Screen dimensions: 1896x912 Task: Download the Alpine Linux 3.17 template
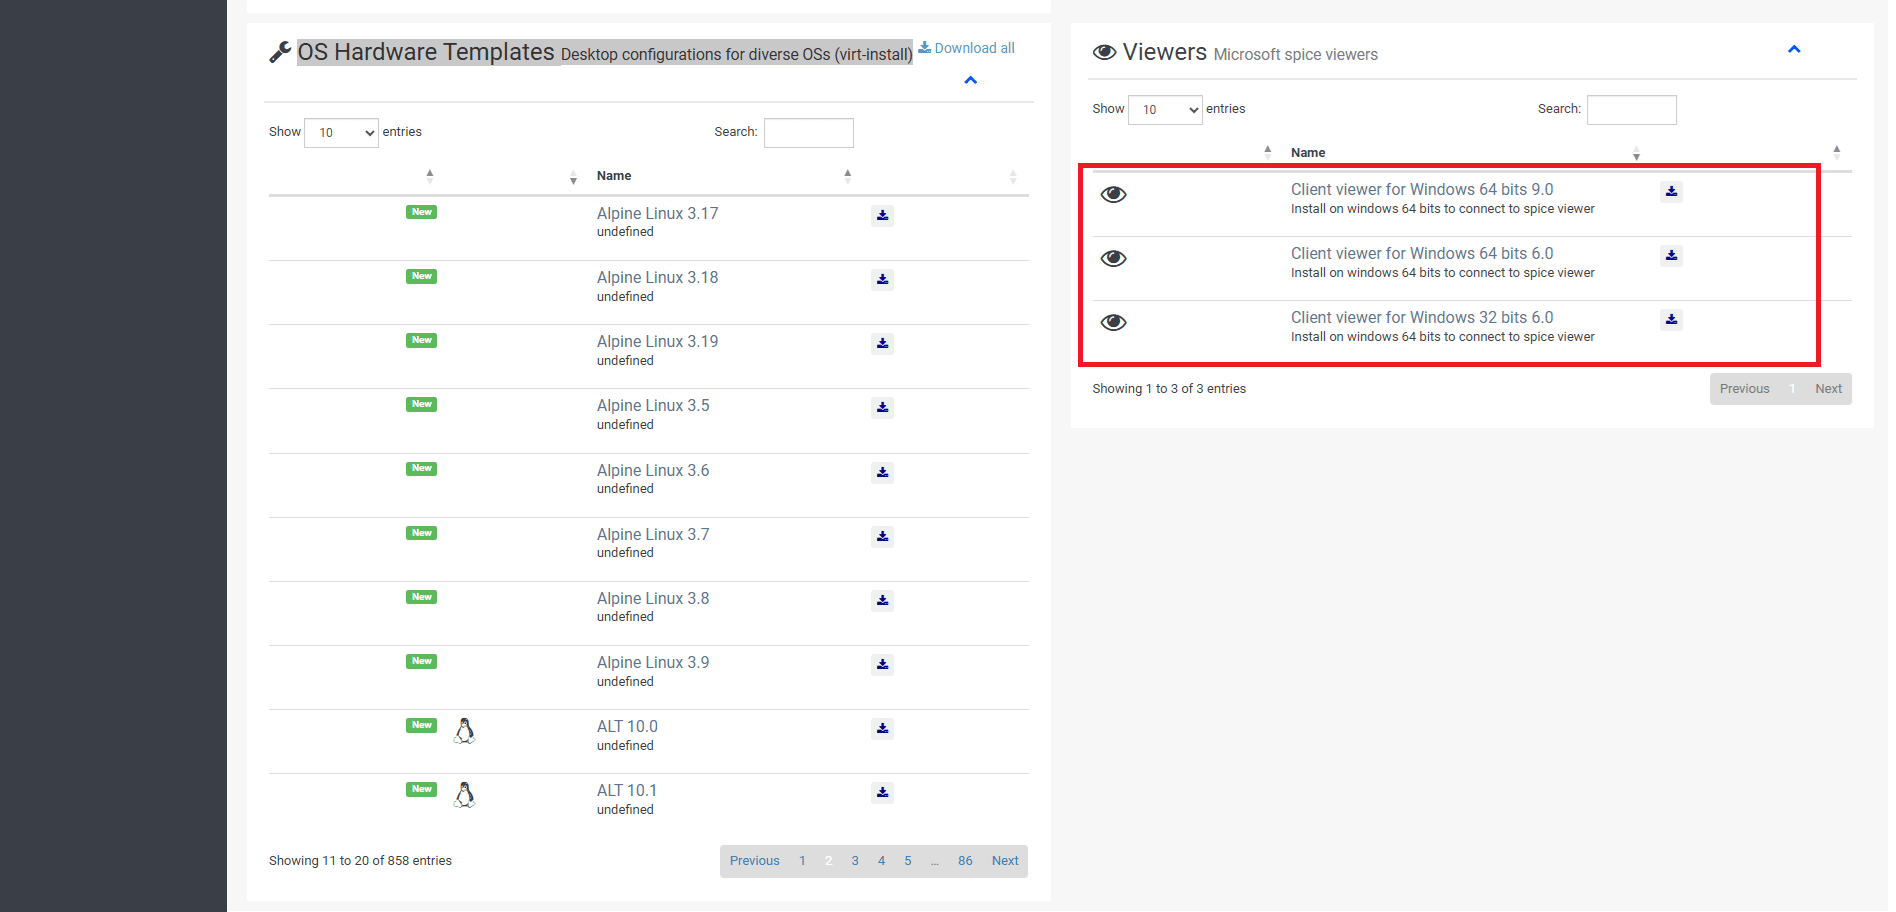[882, 215]
